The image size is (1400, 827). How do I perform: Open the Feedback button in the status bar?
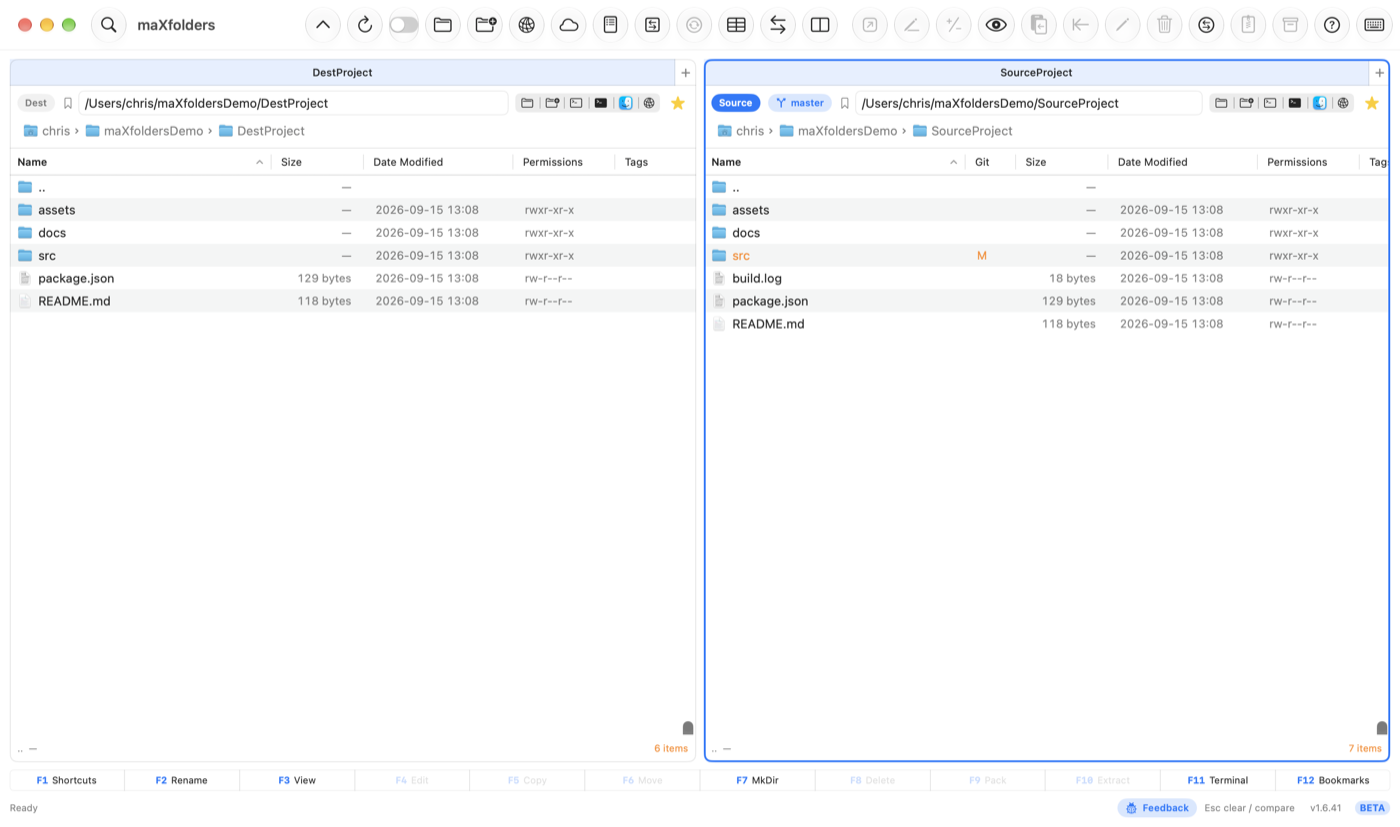1157,808
